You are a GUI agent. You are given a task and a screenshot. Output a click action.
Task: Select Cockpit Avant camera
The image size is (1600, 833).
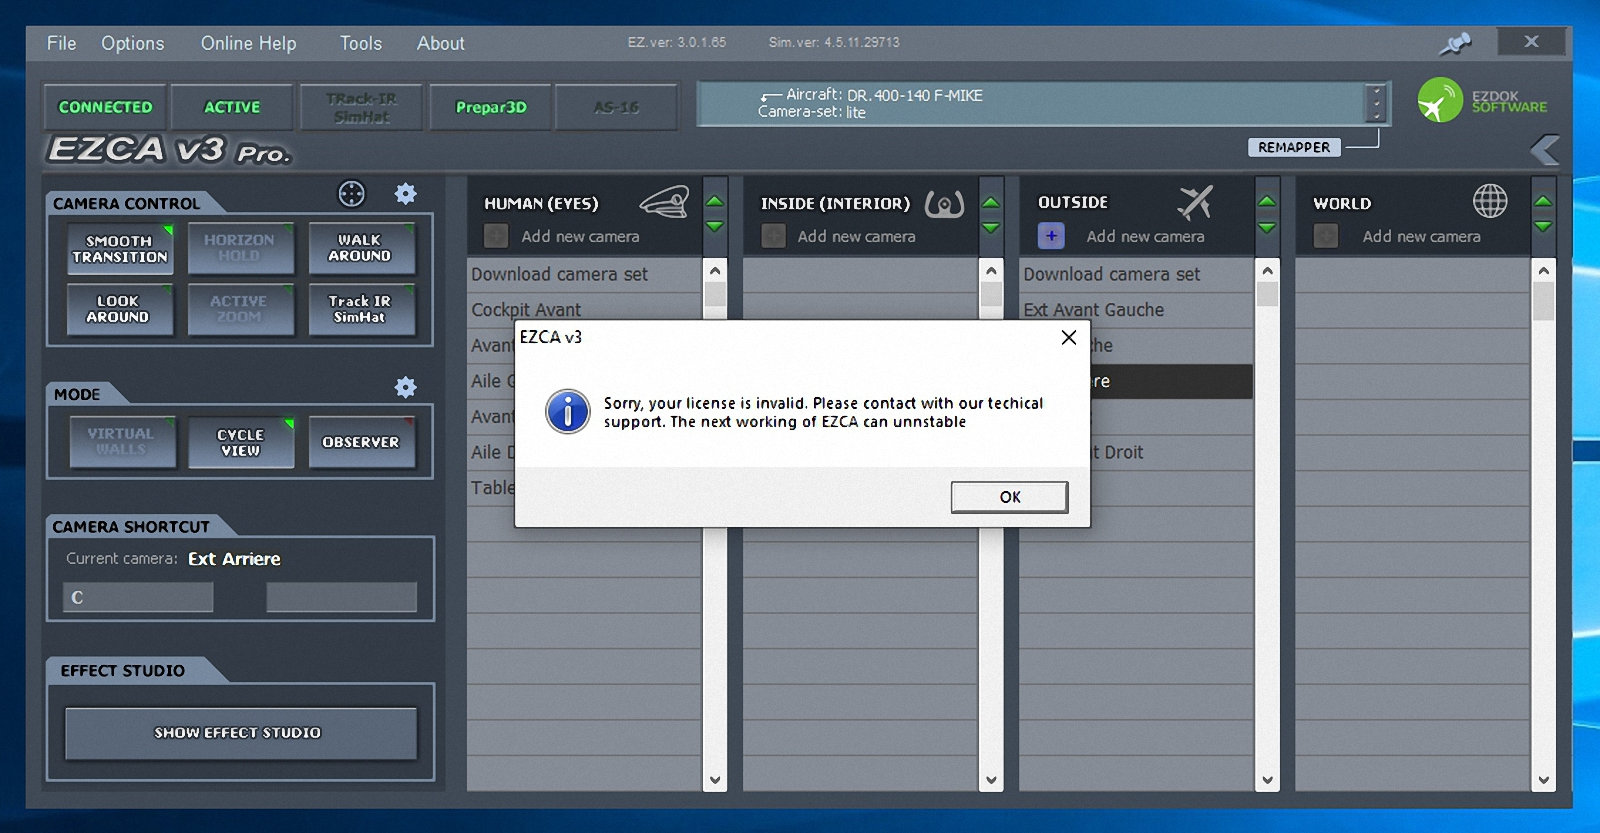pos(585,309)
